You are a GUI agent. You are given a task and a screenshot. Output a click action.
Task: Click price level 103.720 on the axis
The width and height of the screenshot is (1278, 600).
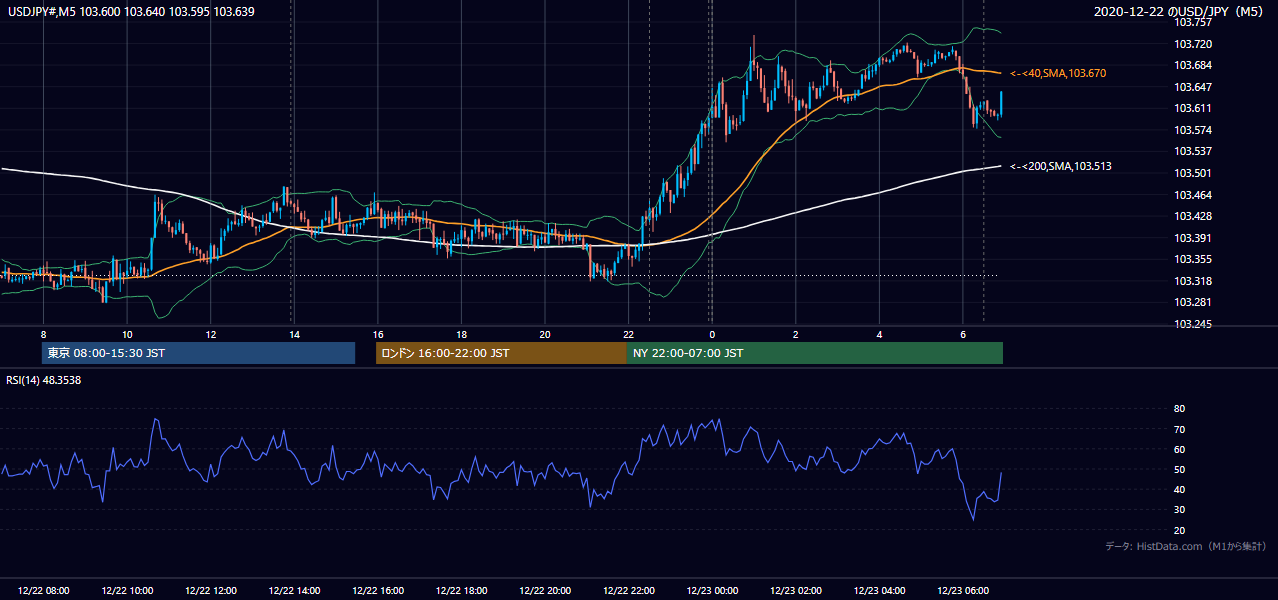coord(1192,44)
